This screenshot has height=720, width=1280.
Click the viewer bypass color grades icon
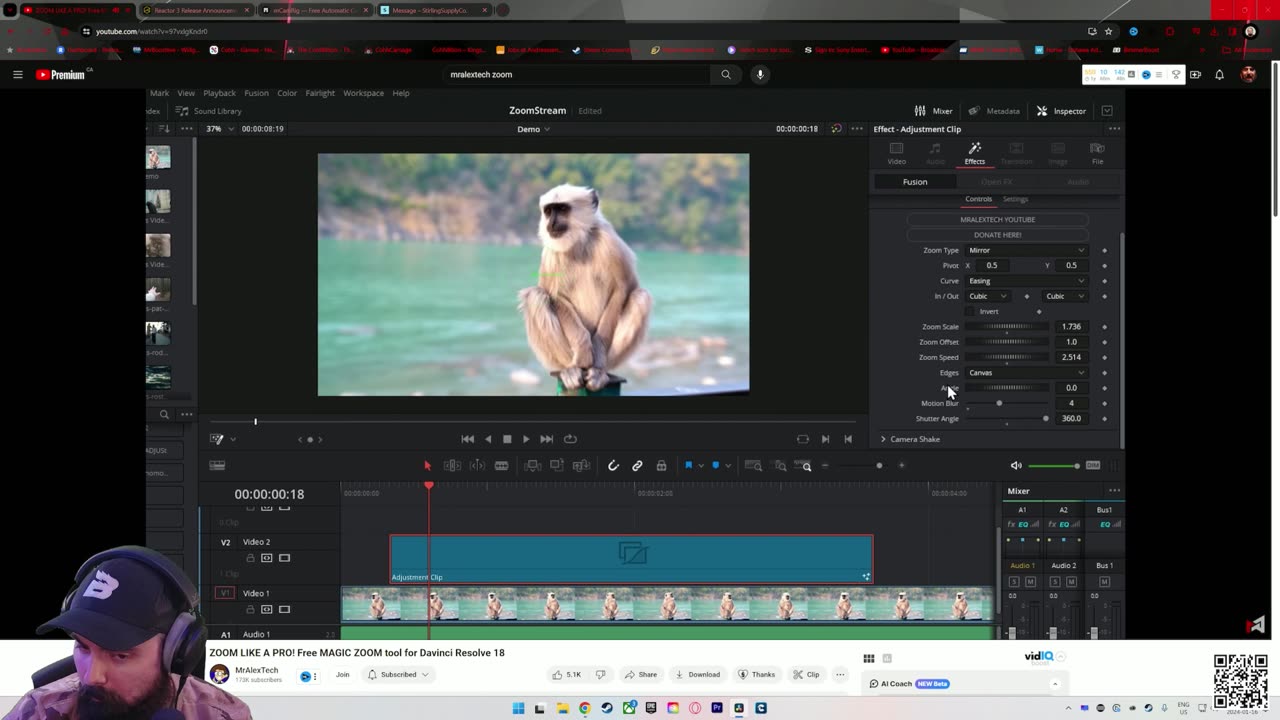point(836,129)
